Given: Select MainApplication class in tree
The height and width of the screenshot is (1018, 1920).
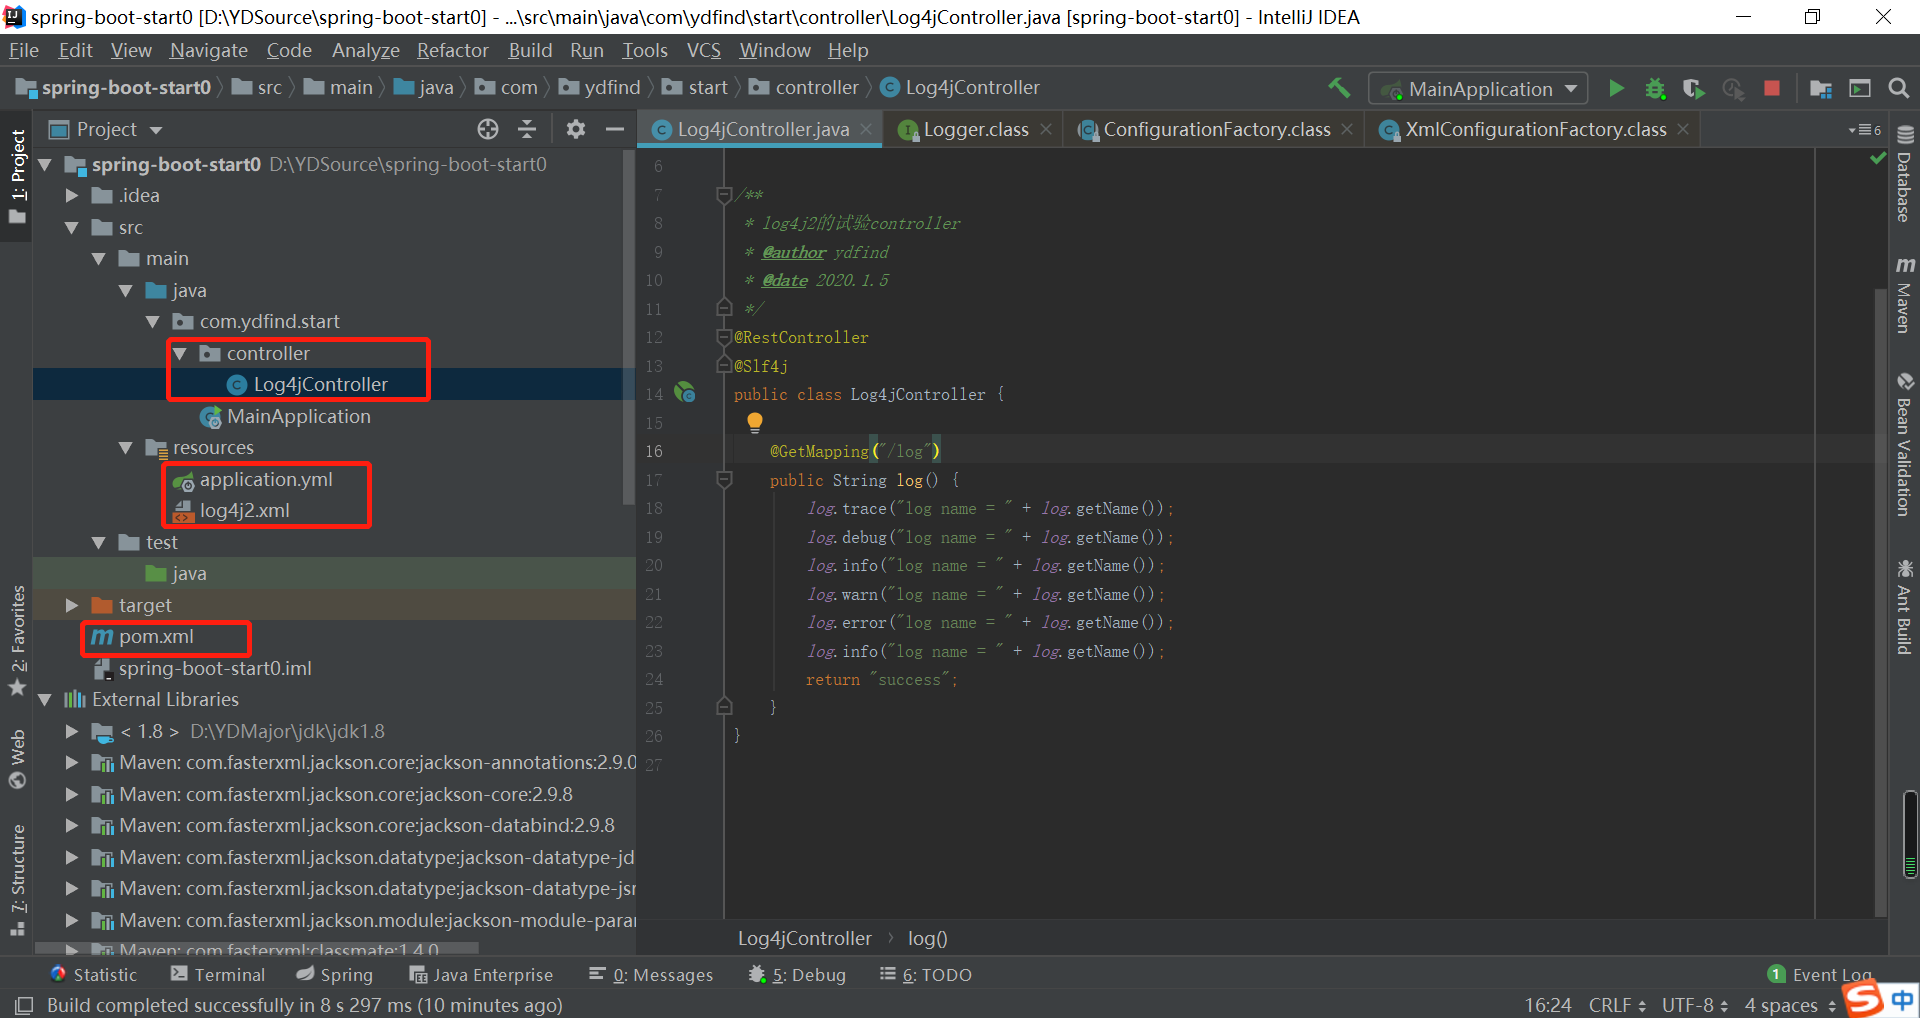Looking at the screenshot, I should 298,416.
